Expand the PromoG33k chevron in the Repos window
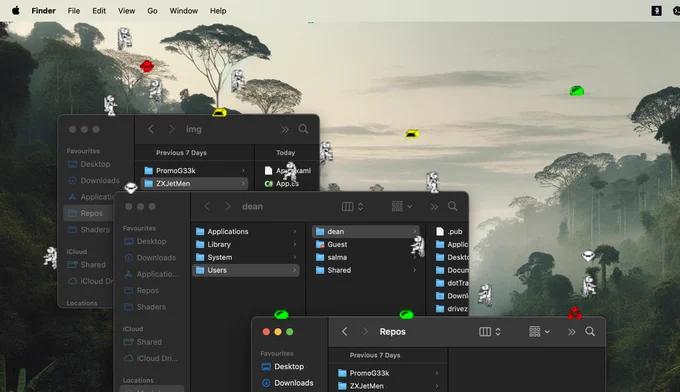Viewport: 680px width, 392px height. (x=437, y=373)
